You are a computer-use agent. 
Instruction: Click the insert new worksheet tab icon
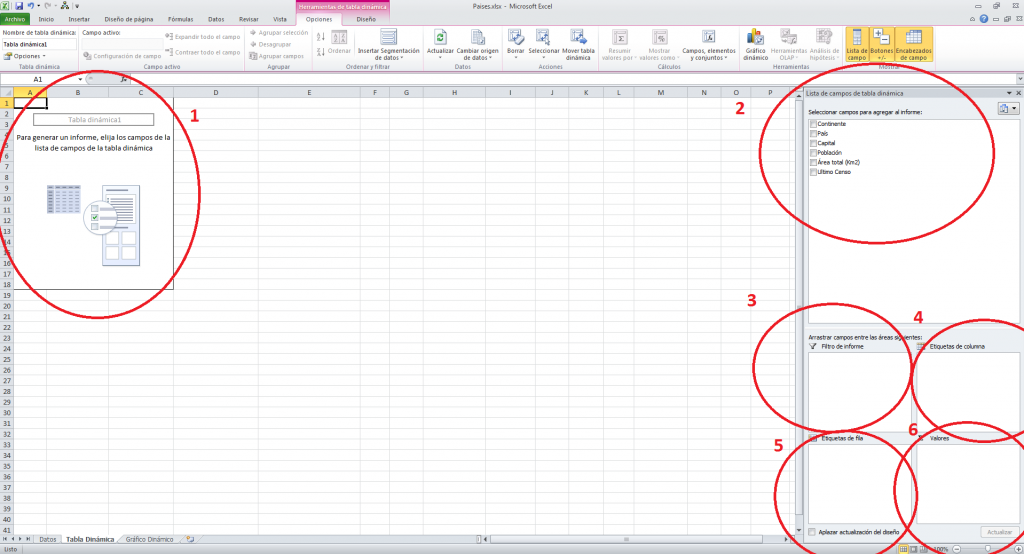coord(190,539)
